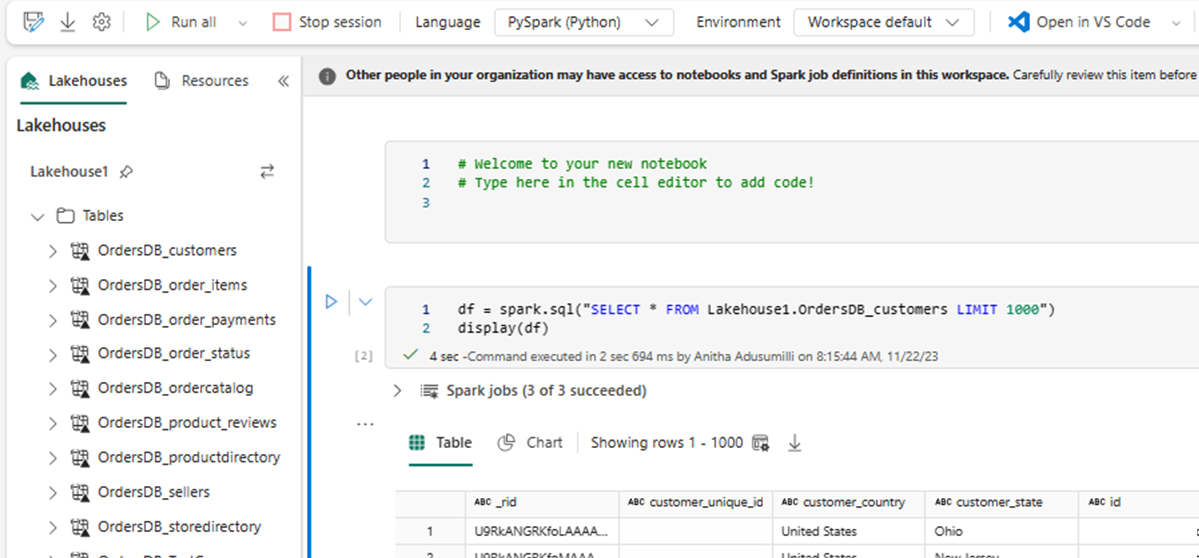Click Open in VS Code
Image resolution: width=1199 pixels, height=558 pixels.
point(1079,22)
